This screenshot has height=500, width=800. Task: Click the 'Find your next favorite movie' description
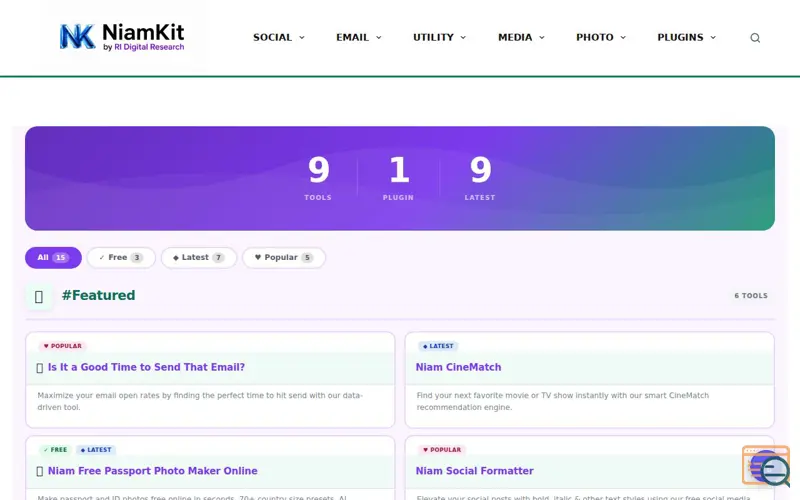(x=563, y=402)
